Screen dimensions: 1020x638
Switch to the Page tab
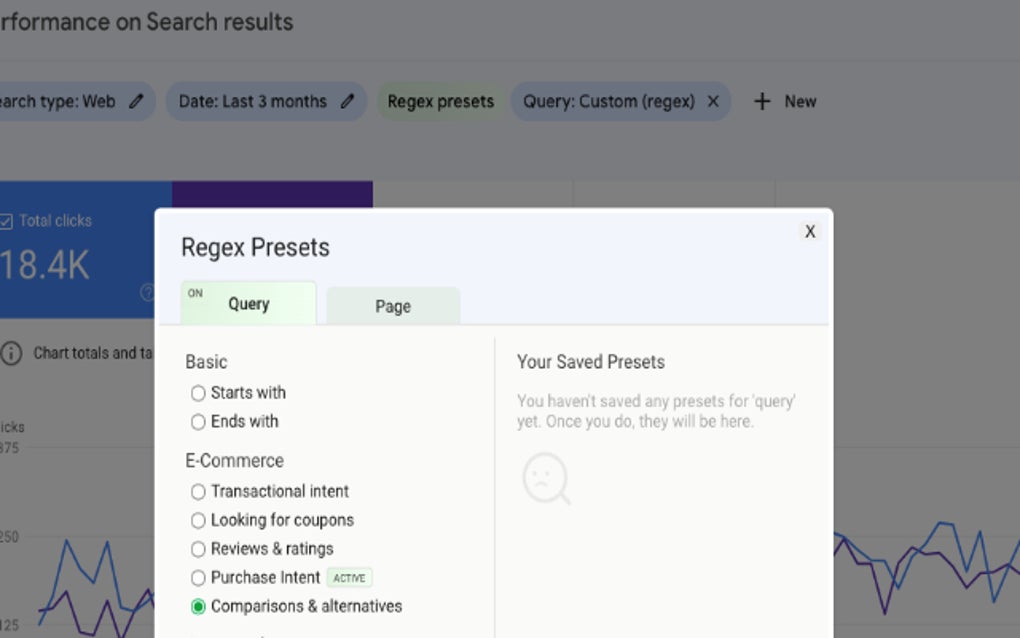pos(392,306)
